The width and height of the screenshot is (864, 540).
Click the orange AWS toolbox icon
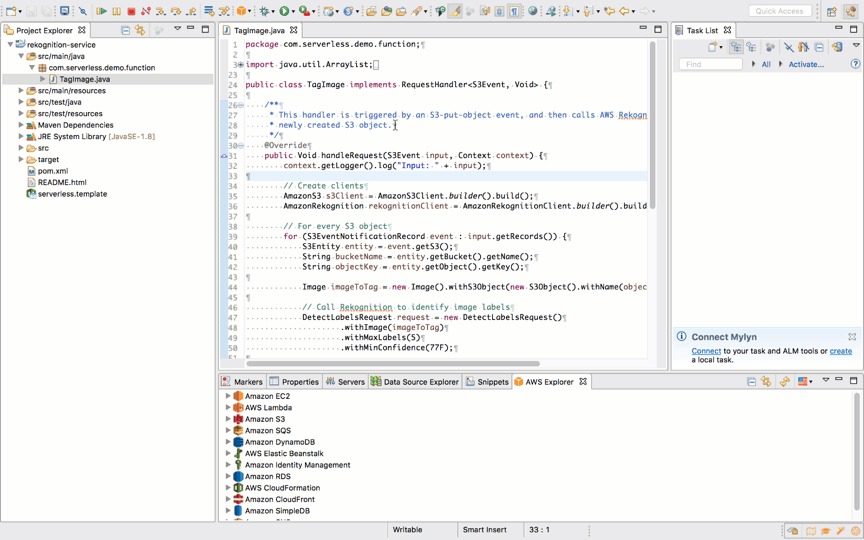pos(242,11)
